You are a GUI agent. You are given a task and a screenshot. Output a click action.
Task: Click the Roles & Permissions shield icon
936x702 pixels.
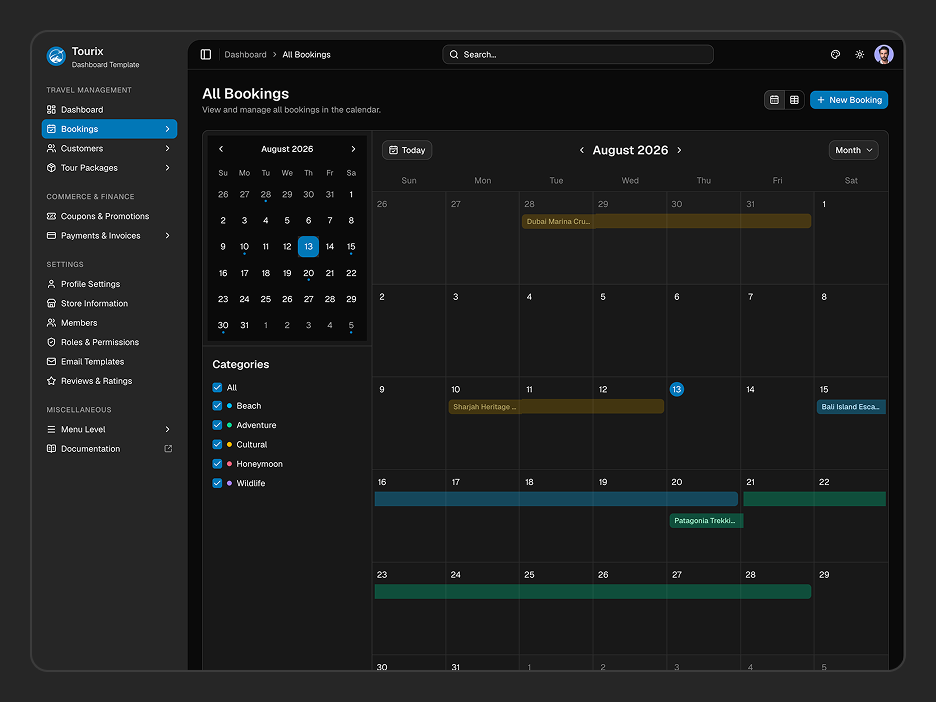pyautogui.click(x=51, y=342)
